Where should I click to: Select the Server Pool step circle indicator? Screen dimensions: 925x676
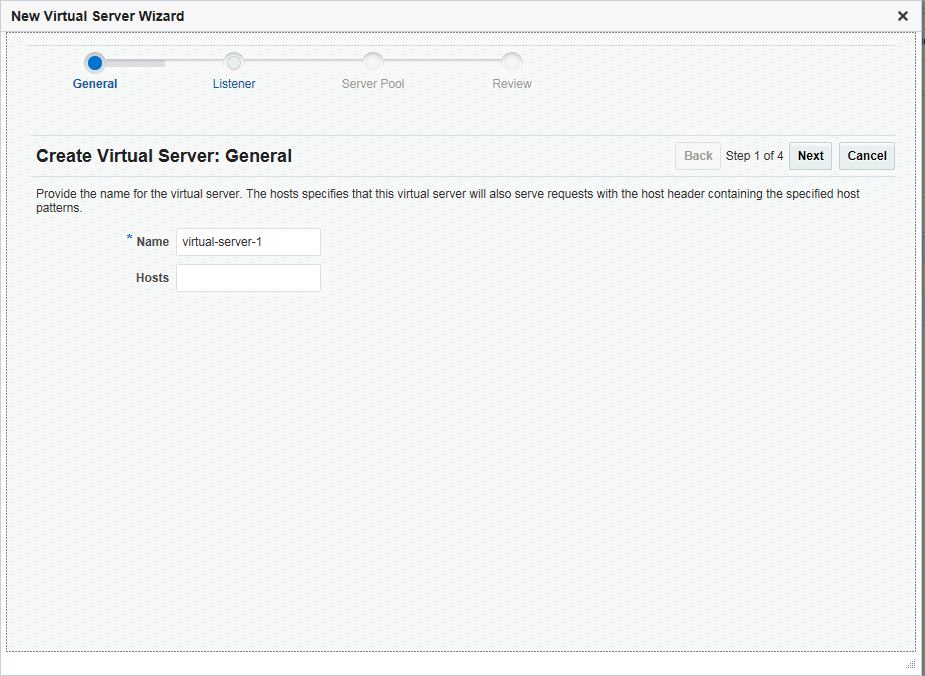pyautogui.click(x=373, y=63)
